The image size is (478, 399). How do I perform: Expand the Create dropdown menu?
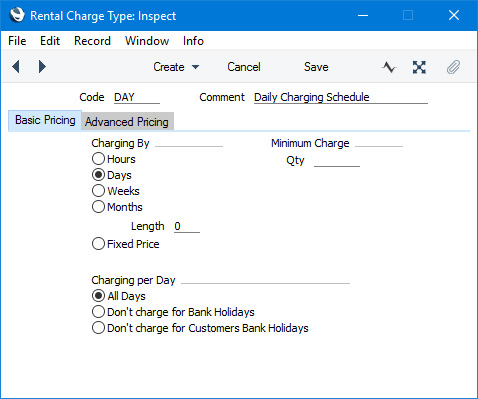[x=176, y=67]
